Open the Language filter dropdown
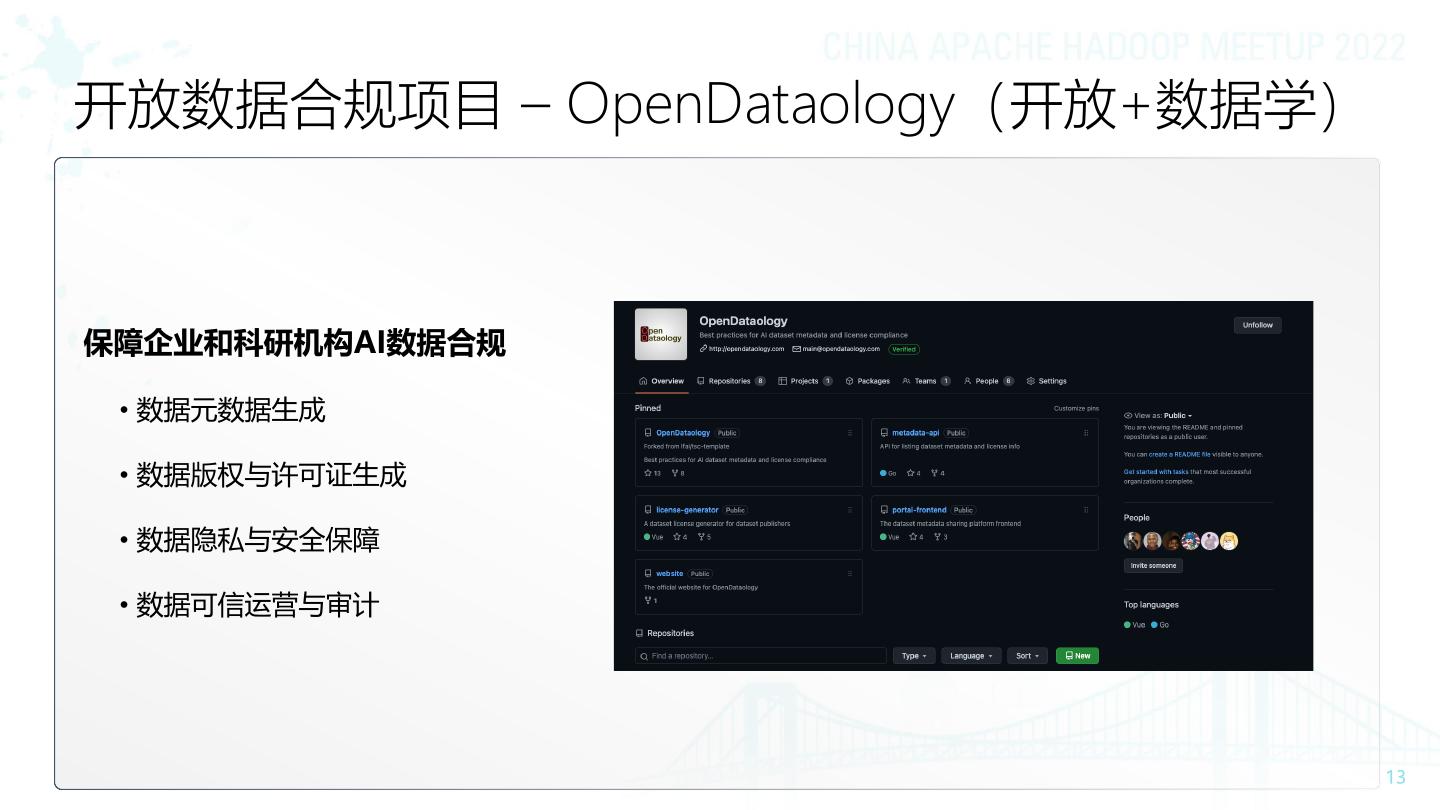Viewport: 1440px width, 810px height. pyautogui.click(x=971, y=656)
